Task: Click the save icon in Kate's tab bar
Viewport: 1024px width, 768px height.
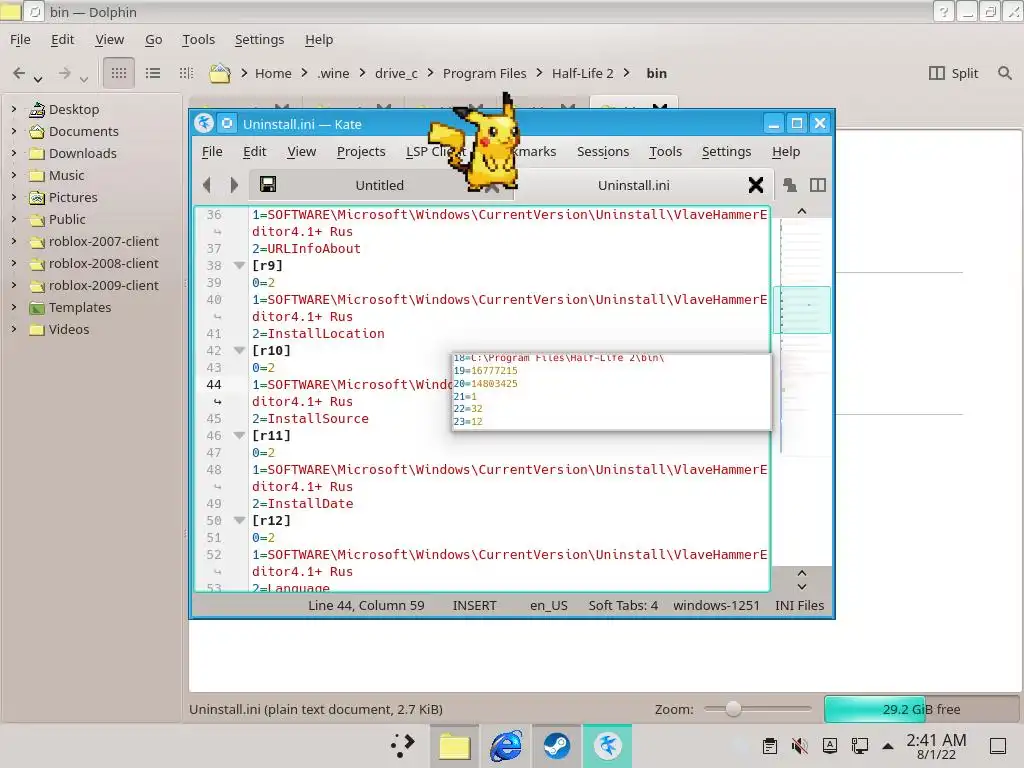Action: (x=268, y=185)
